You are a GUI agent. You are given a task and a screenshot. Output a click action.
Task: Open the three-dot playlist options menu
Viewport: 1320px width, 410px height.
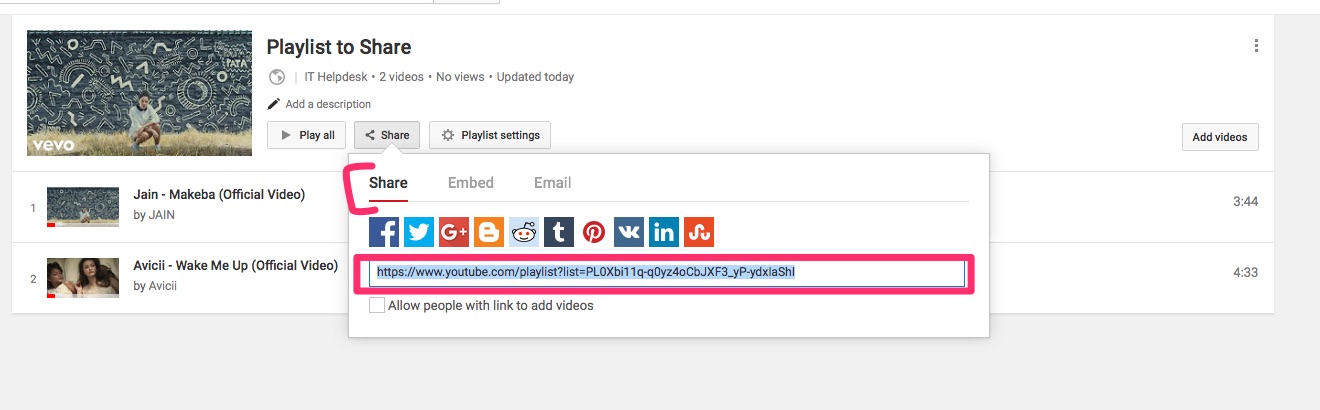click(x=1256, y=46)
